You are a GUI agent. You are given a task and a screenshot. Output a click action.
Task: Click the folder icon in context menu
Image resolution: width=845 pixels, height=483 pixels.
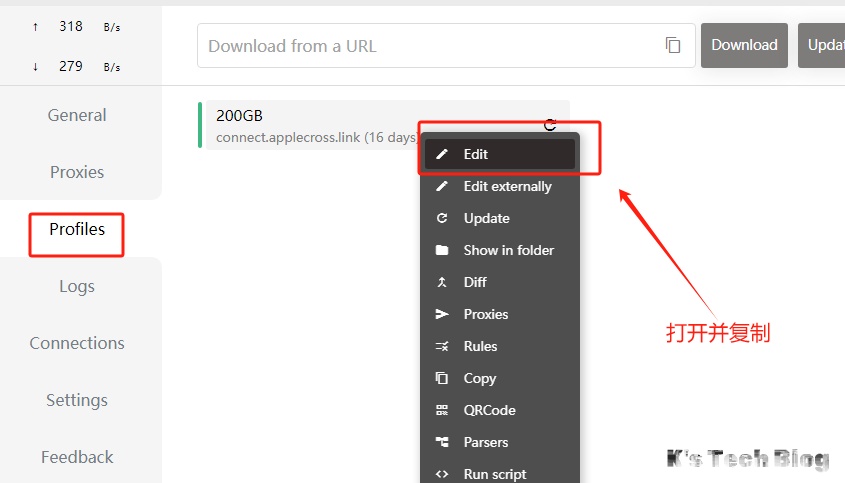tap(442, 250)
